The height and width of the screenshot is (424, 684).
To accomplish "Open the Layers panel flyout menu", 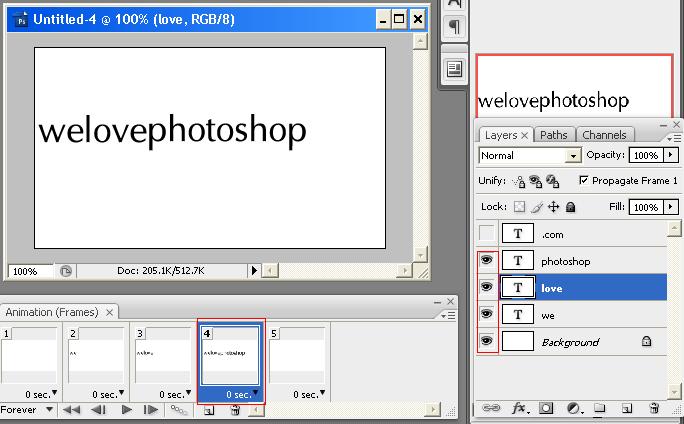I will pyautogui.click(x=674, y=138).
